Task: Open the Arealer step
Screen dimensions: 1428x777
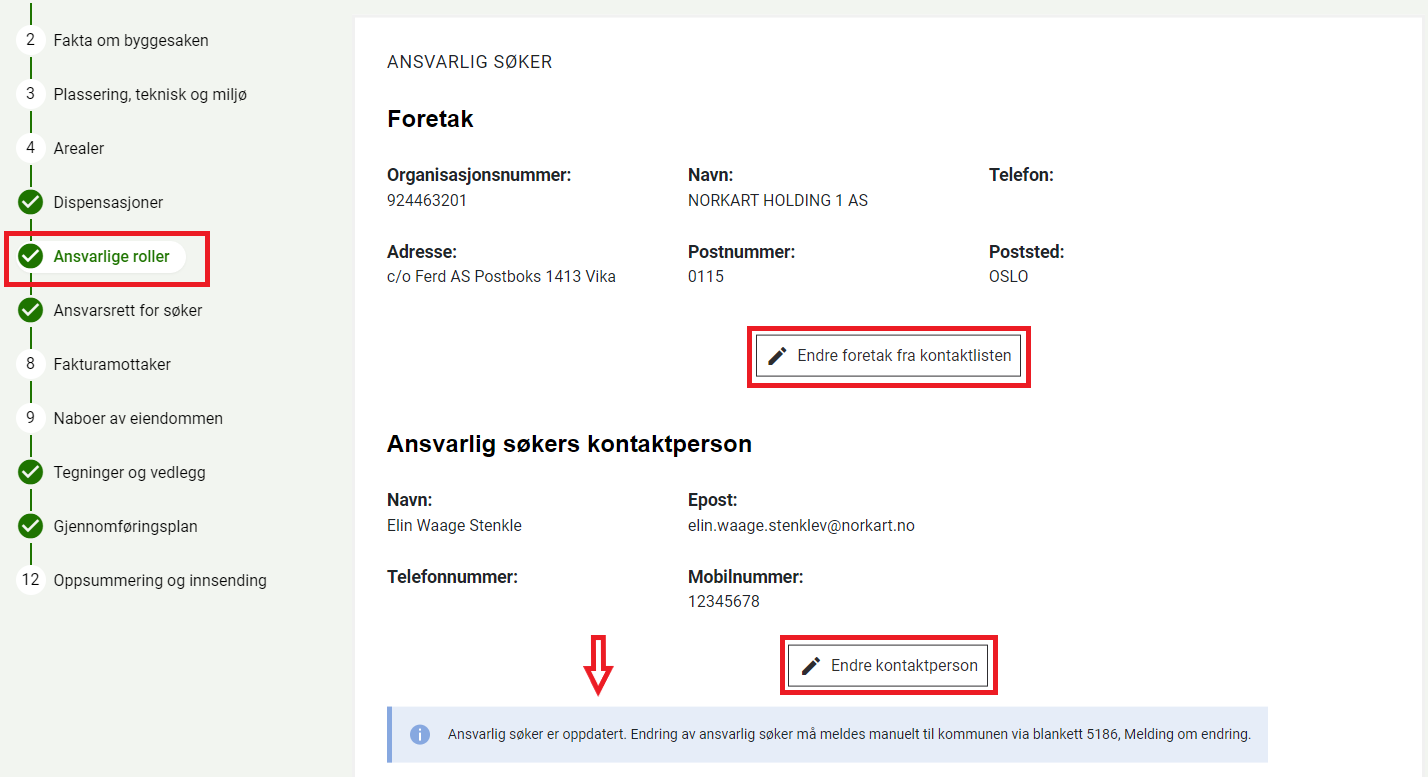Action: tap(79, 149)
